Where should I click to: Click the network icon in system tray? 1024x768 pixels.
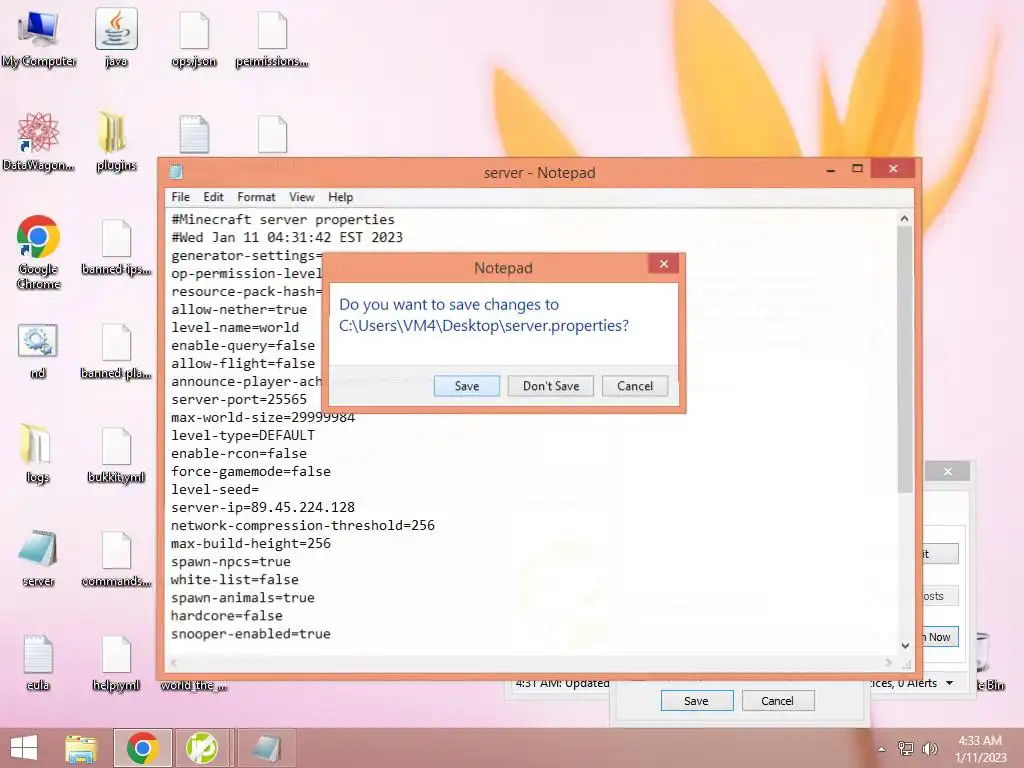[x=906, y=748]
